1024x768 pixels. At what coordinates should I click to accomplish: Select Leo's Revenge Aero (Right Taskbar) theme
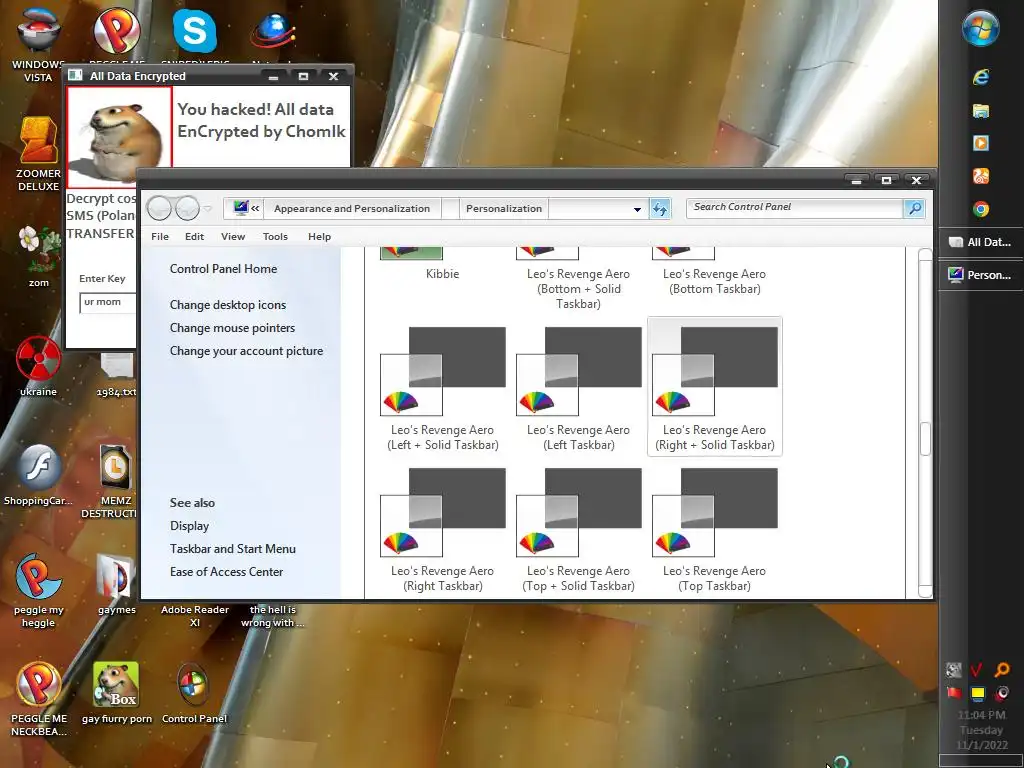tap(443, 529)
